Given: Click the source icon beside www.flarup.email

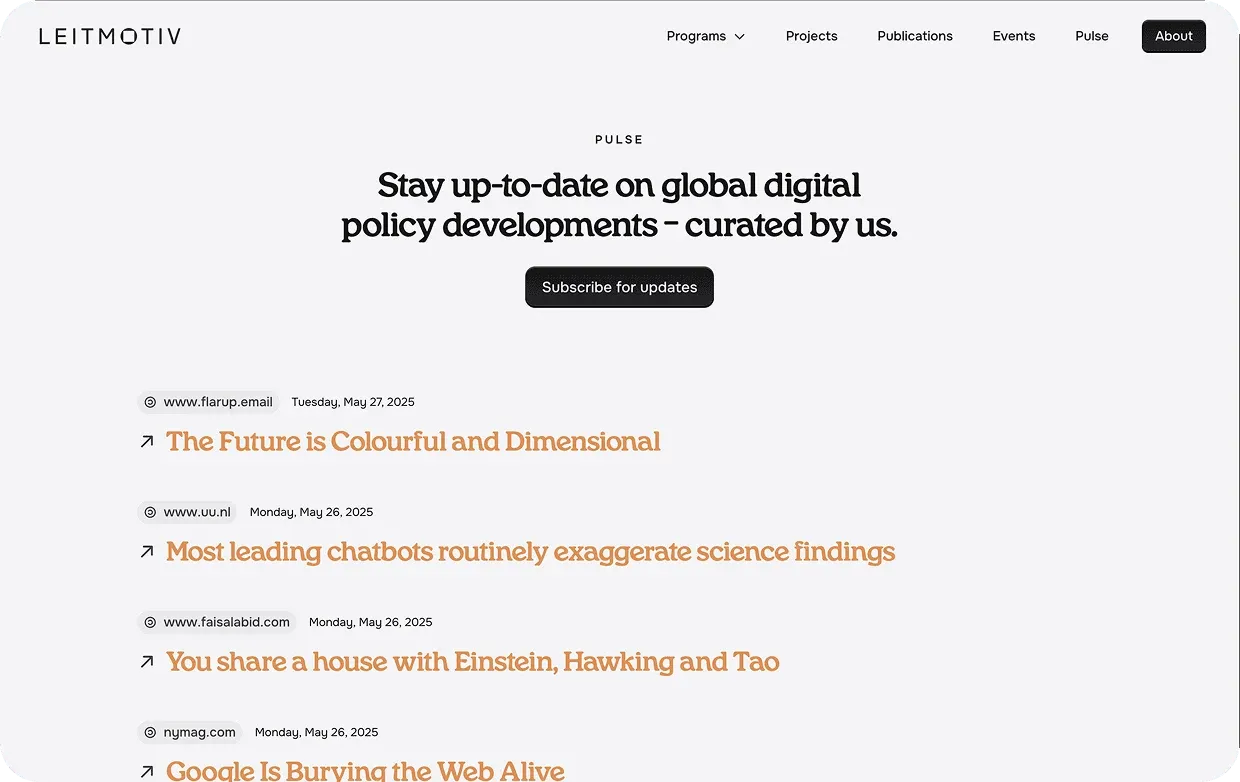Looking at the screenshot, I should pyautogui.click(x=150, y=402).
